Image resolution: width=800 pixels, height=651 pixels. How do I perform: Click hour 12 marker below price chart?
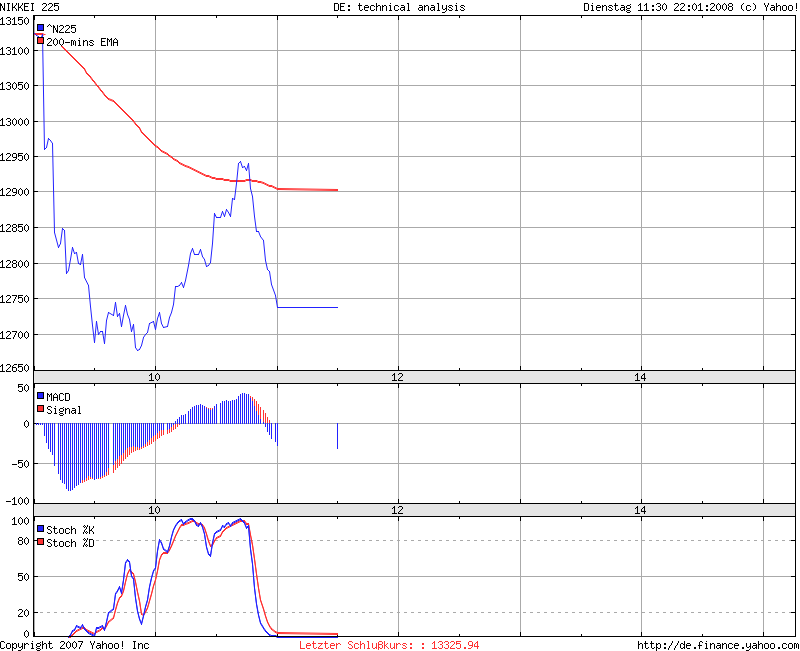point(397,377)
